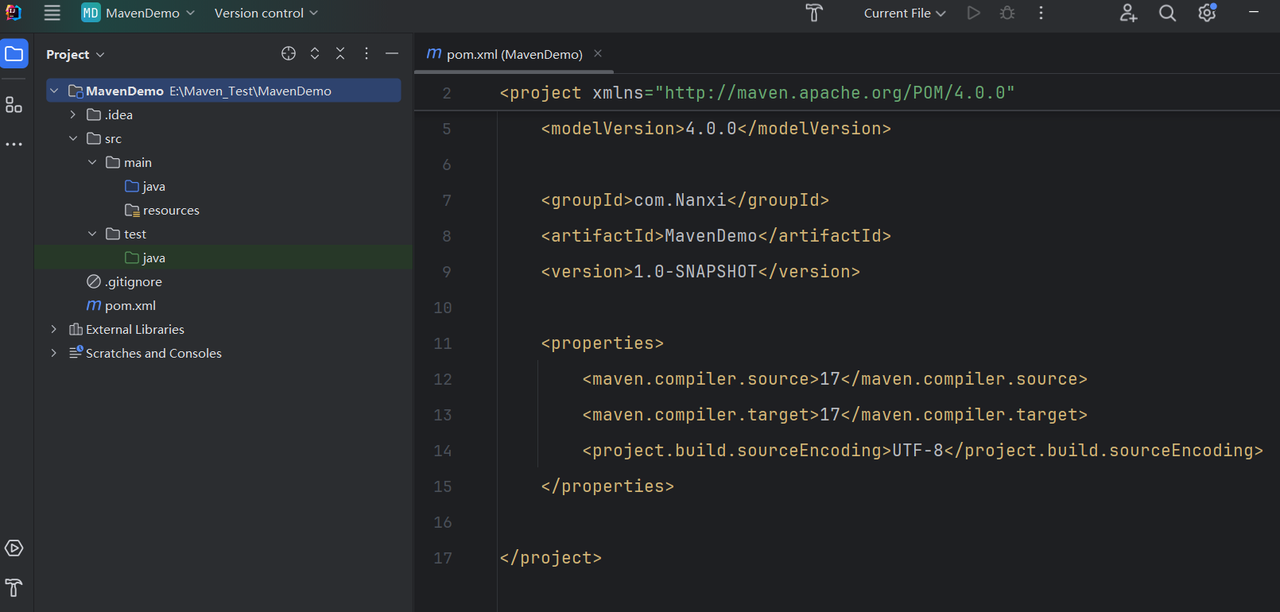Hide the Project panel with minimize icon
Viewport: 1280px width, 612px height.
(x=392, y=54)
